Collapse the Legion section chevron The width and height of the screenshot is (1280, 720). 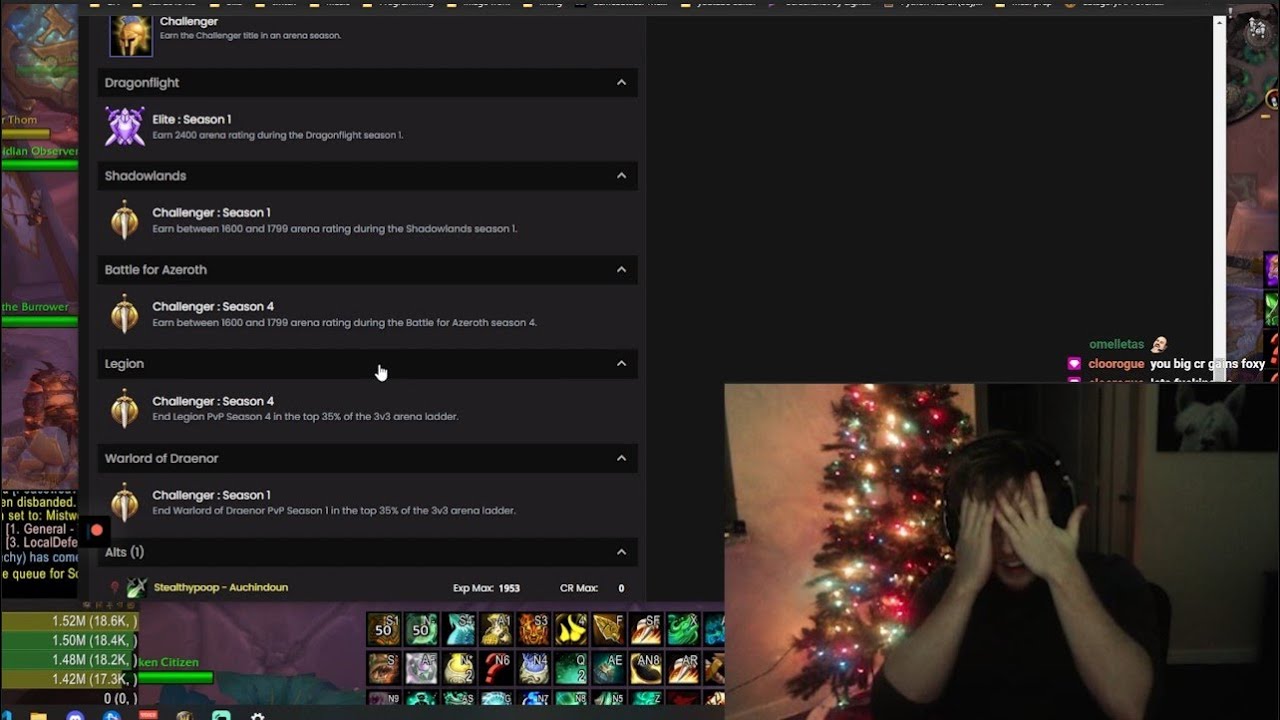coord(621,363)
